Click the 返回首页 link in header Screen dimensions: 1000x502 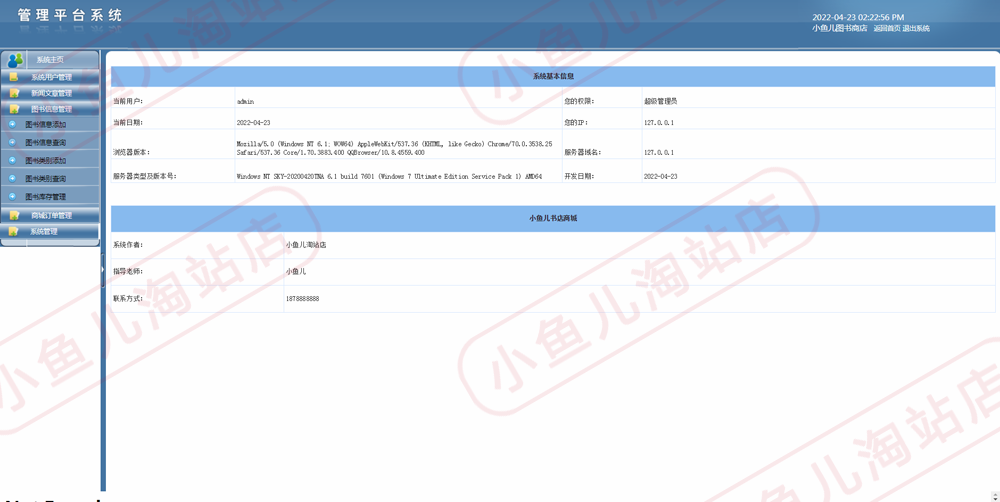[x=887, y=28]
